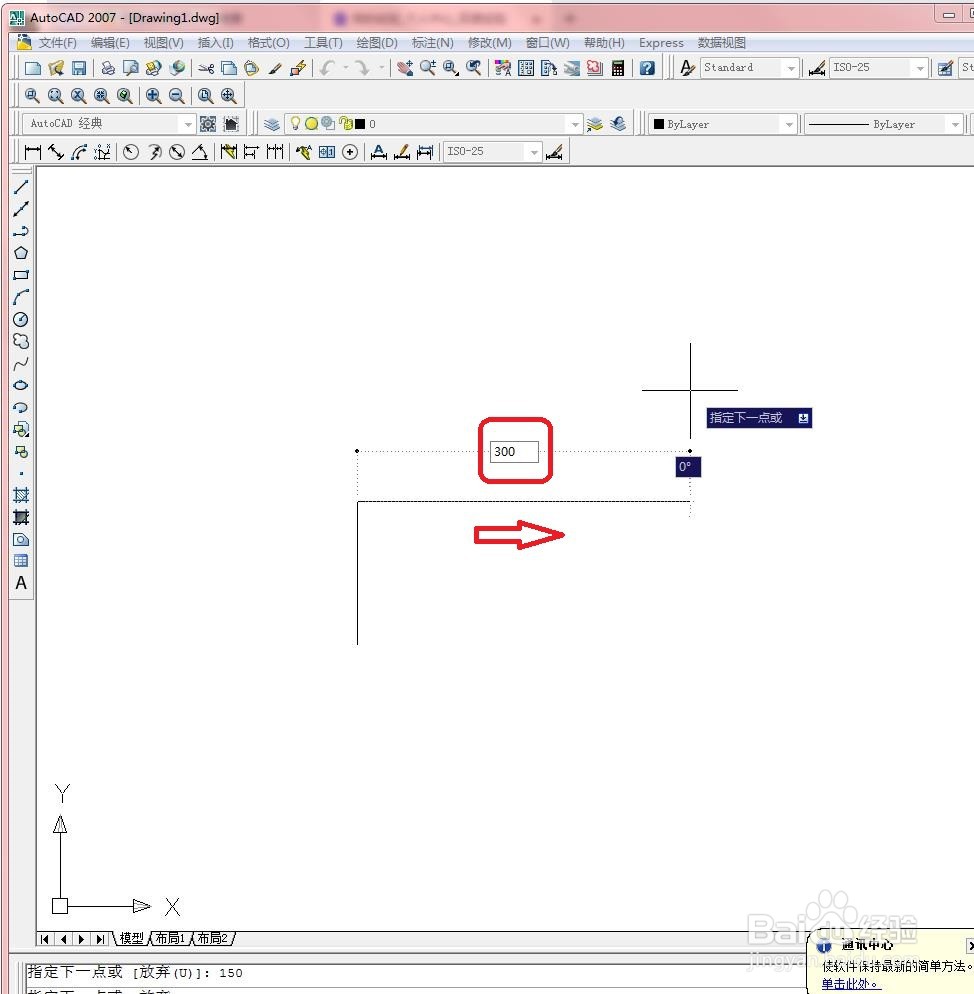Select the Angular dimension tool
Viewport: 974px width, 994px height.
click(x=200, y=152)
